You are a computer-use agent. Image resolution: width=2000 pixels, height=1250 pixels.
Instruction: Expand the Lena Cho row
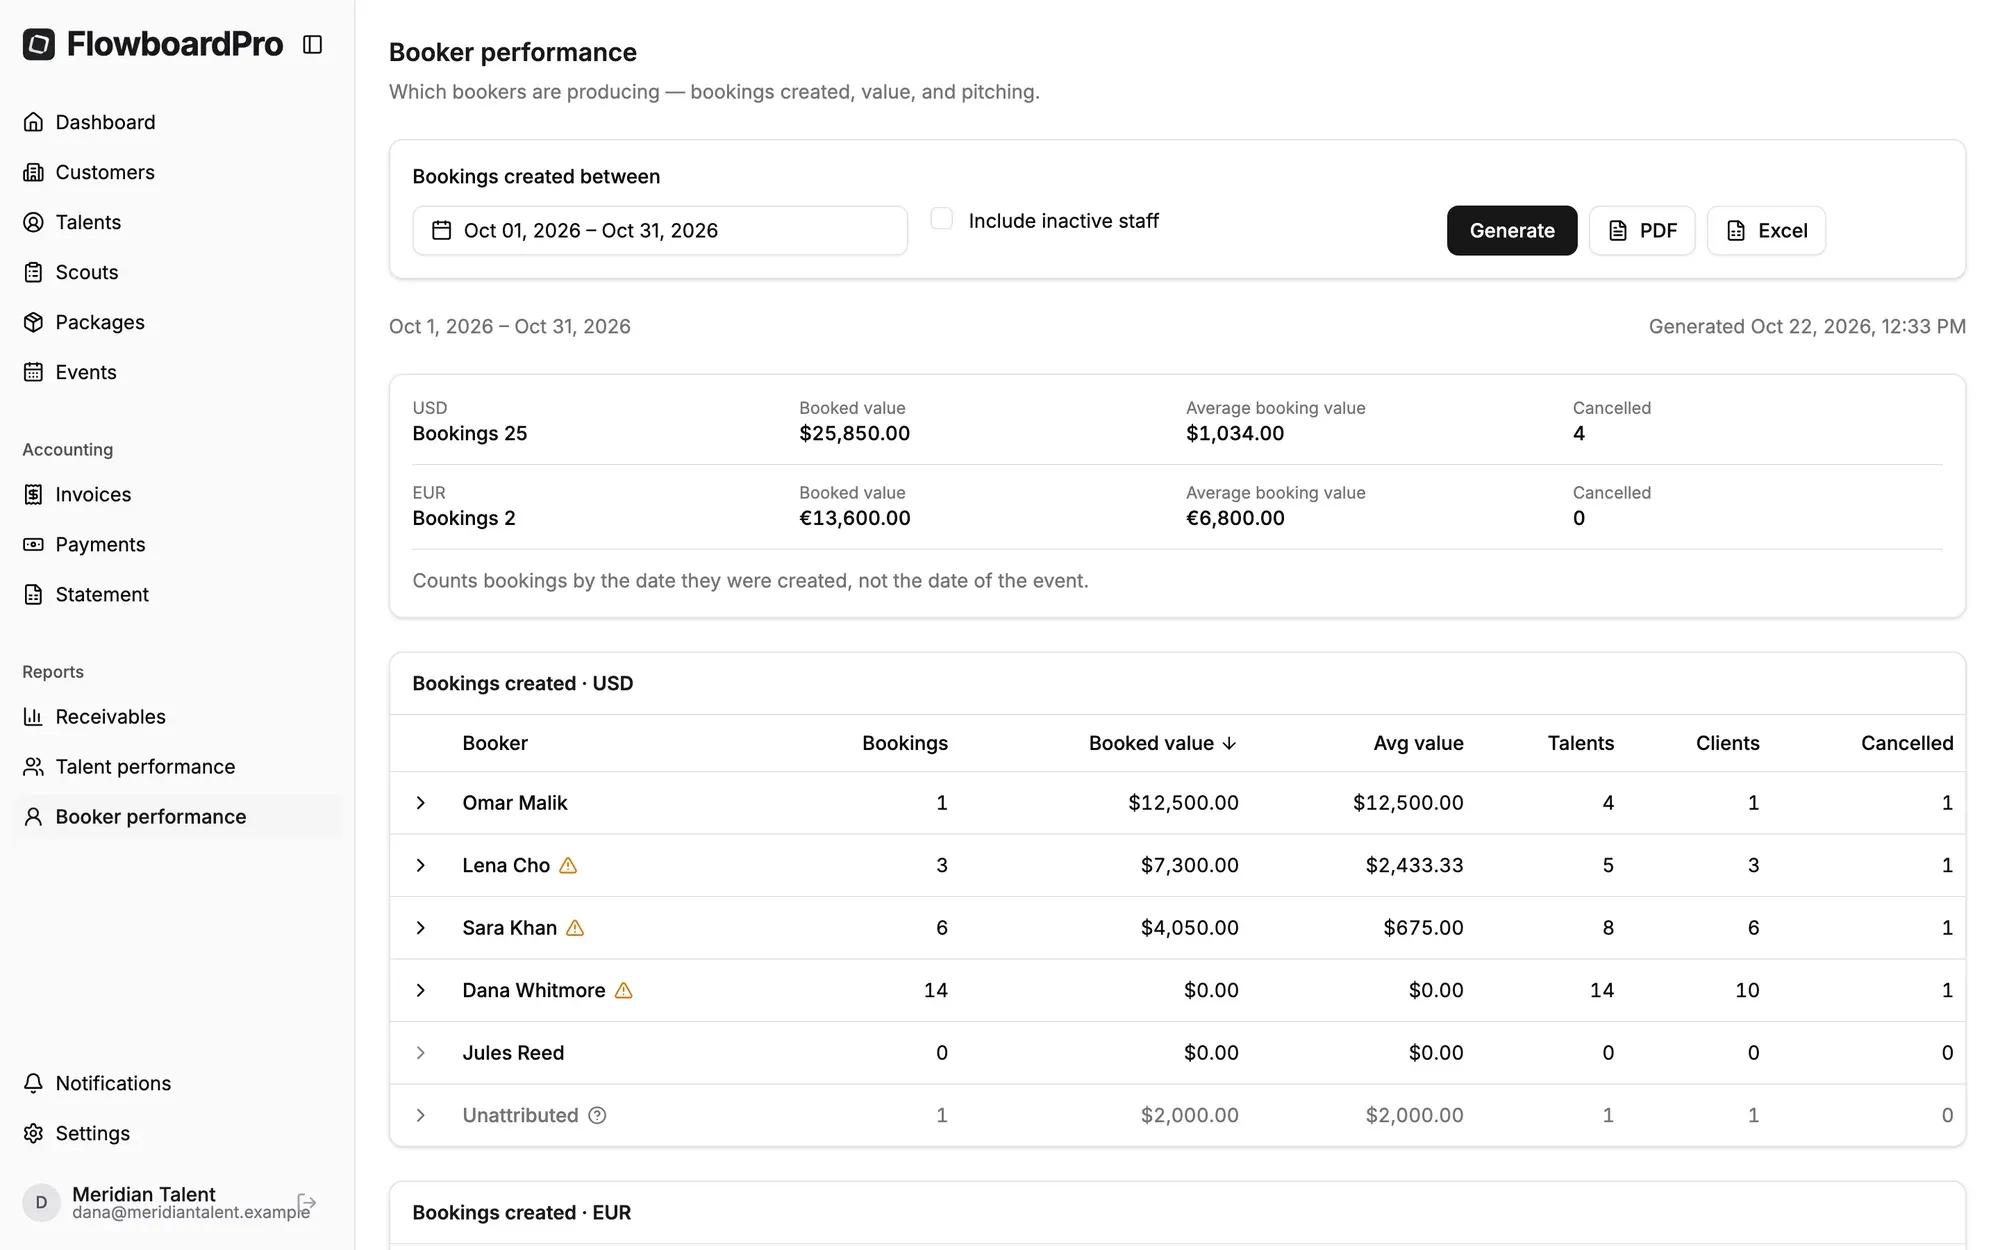coord(421,866)
